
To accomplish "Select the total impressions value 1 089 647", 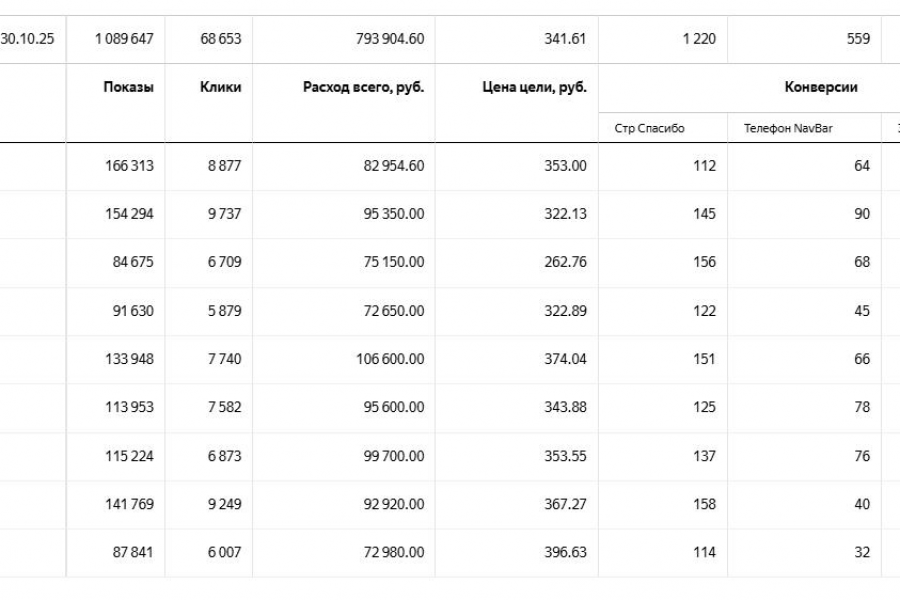I will 125,40.
